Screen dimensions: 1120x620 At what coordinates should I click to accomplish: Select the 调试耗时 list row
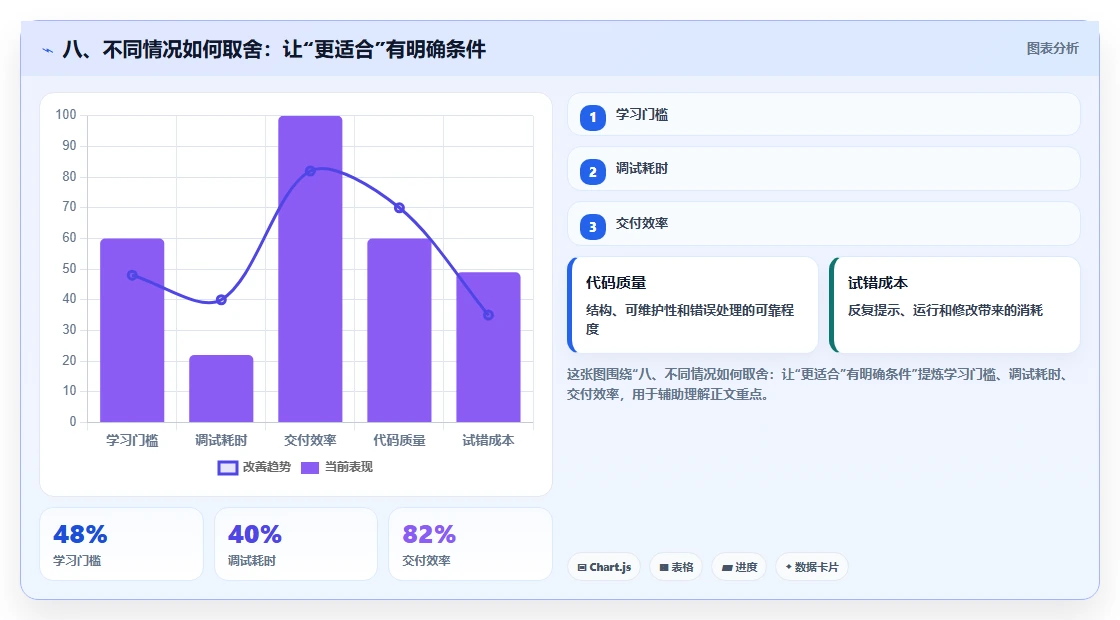coord(824,169)
